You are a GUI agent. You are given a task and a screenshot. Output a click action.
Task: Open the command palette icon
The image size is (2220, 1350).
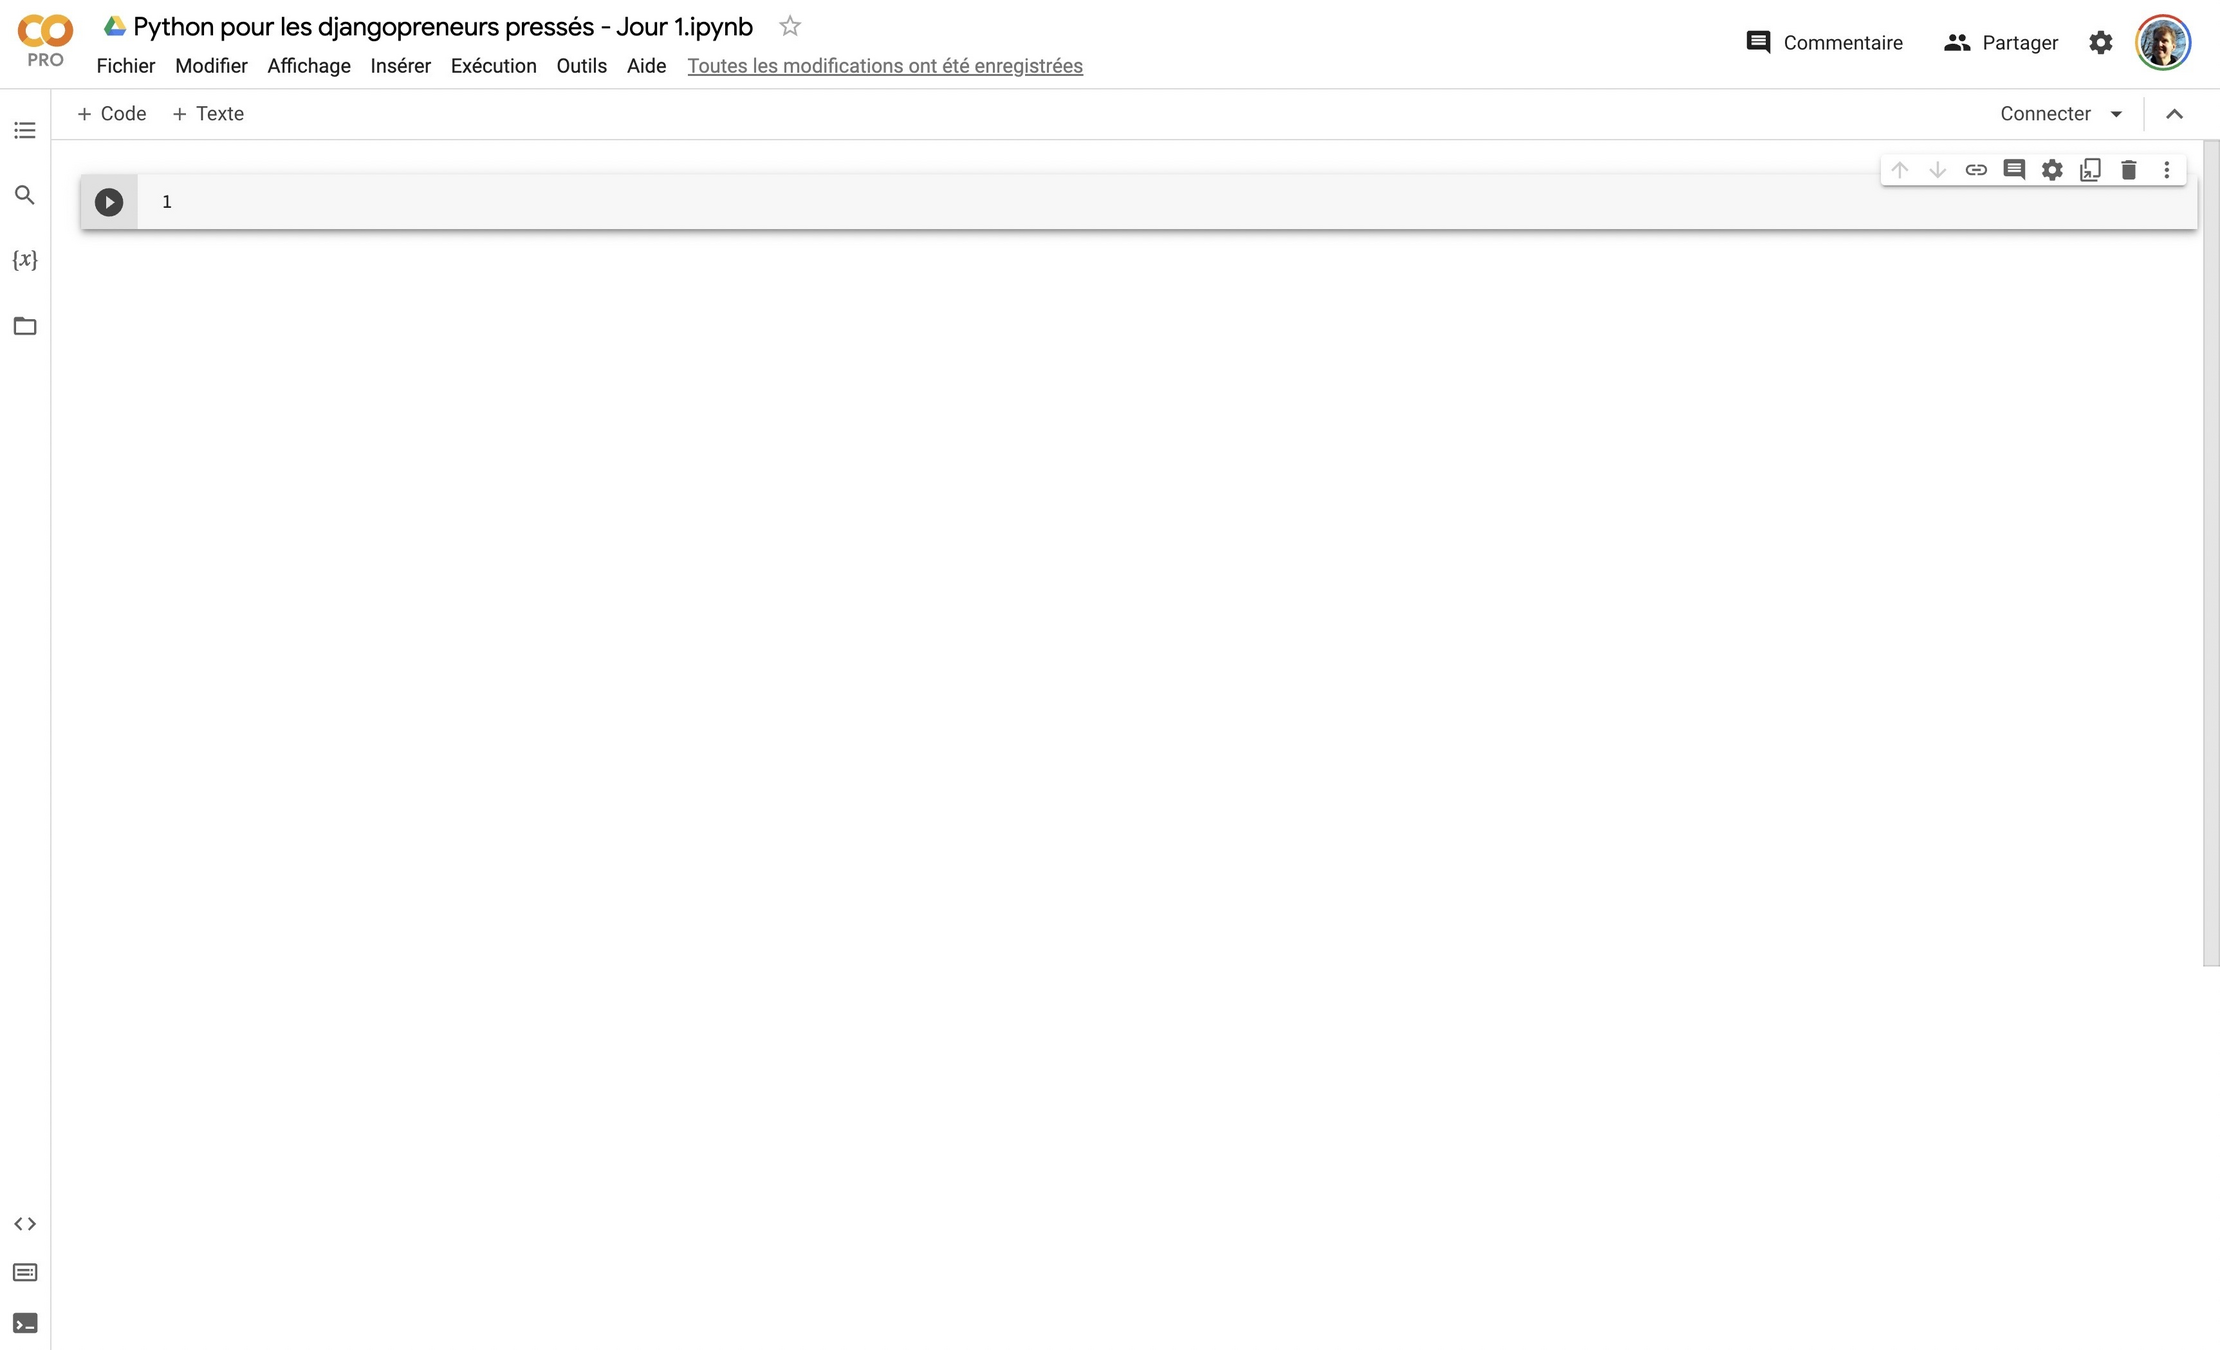tap(25, 1273)
